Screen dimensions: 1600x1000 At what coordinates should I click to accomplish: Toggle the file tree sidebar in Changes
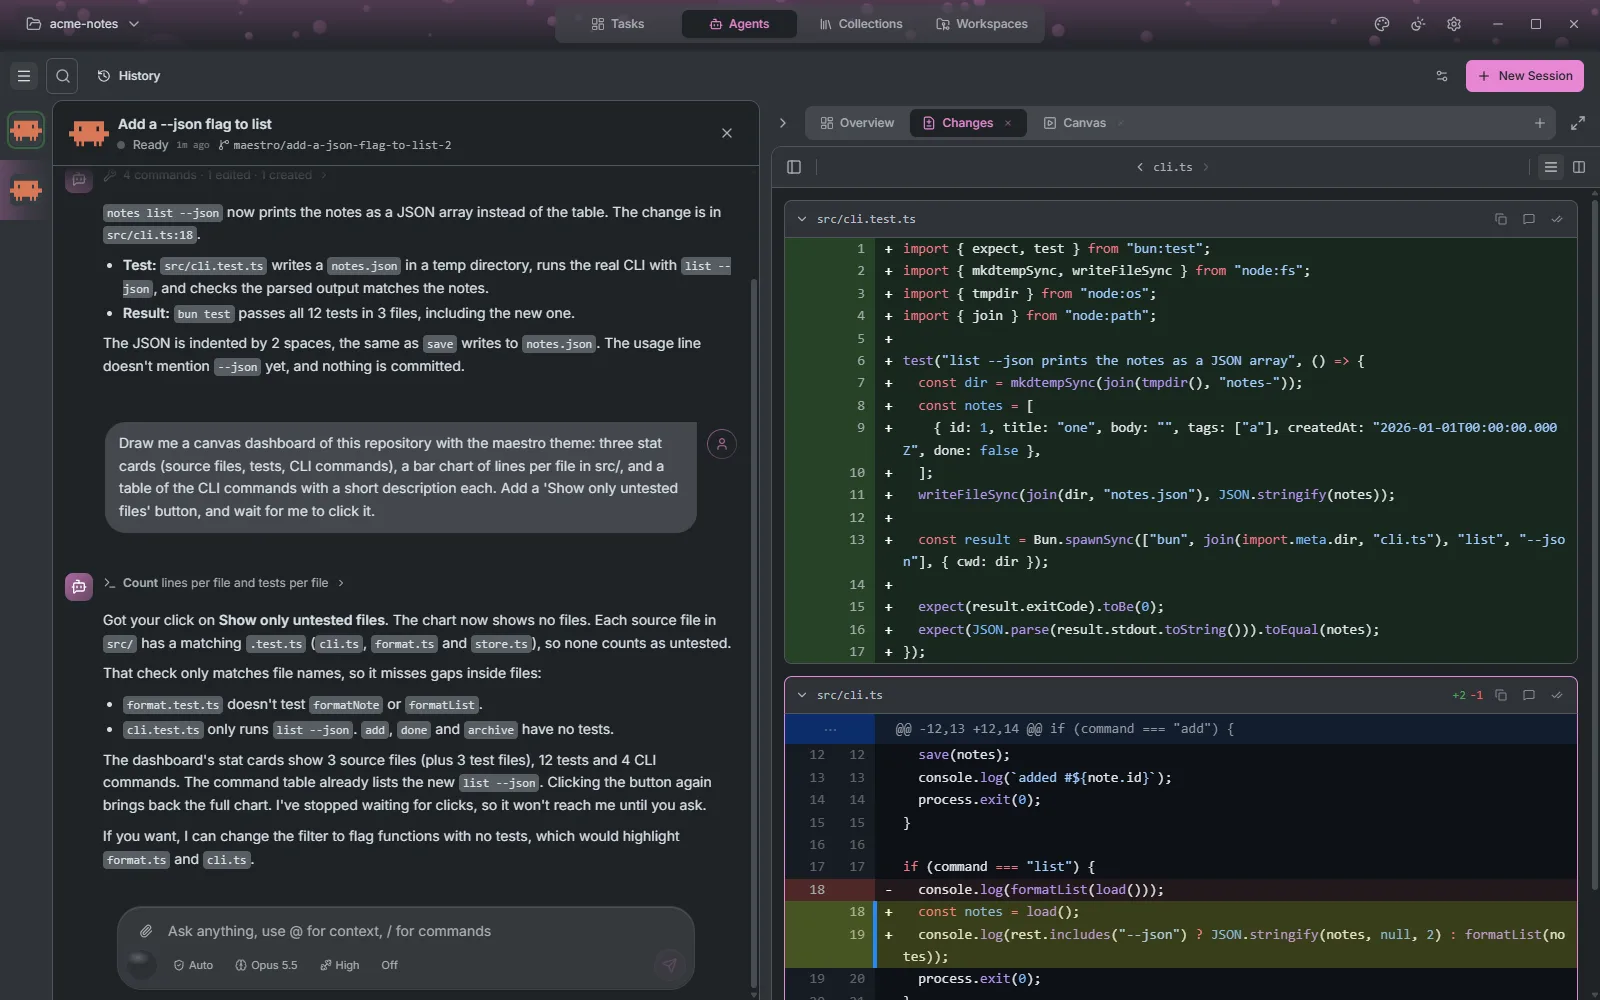point(794,167)
